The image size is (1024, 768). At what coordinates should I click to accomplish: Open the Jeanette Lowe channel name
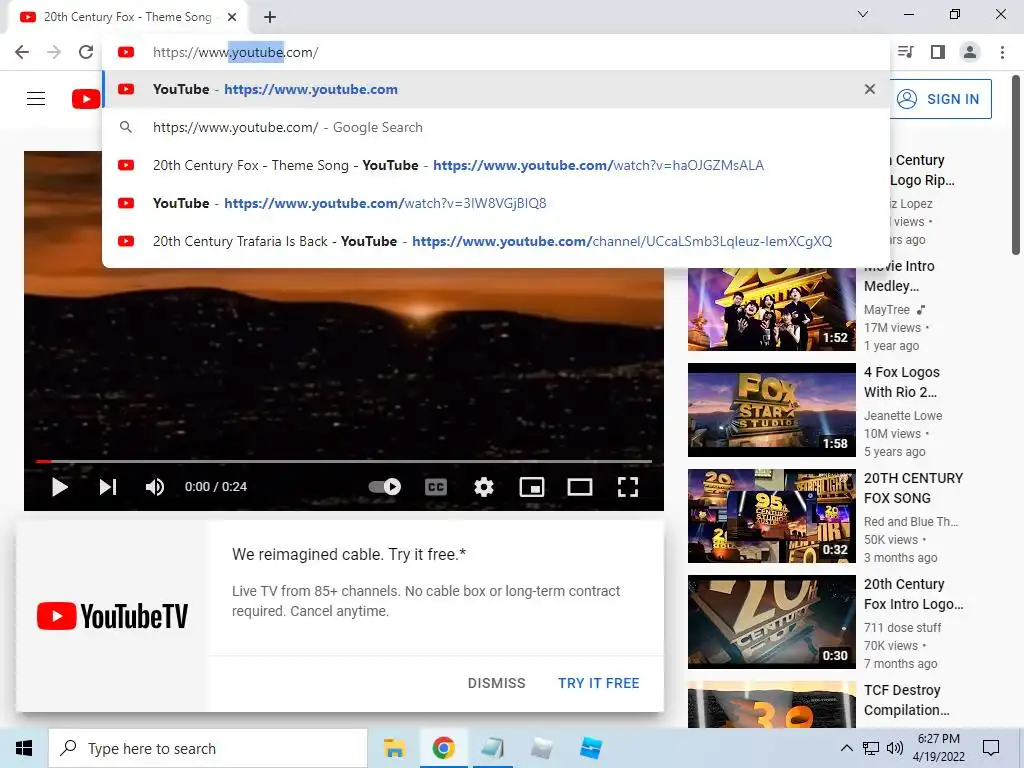[x=903, y=415]
